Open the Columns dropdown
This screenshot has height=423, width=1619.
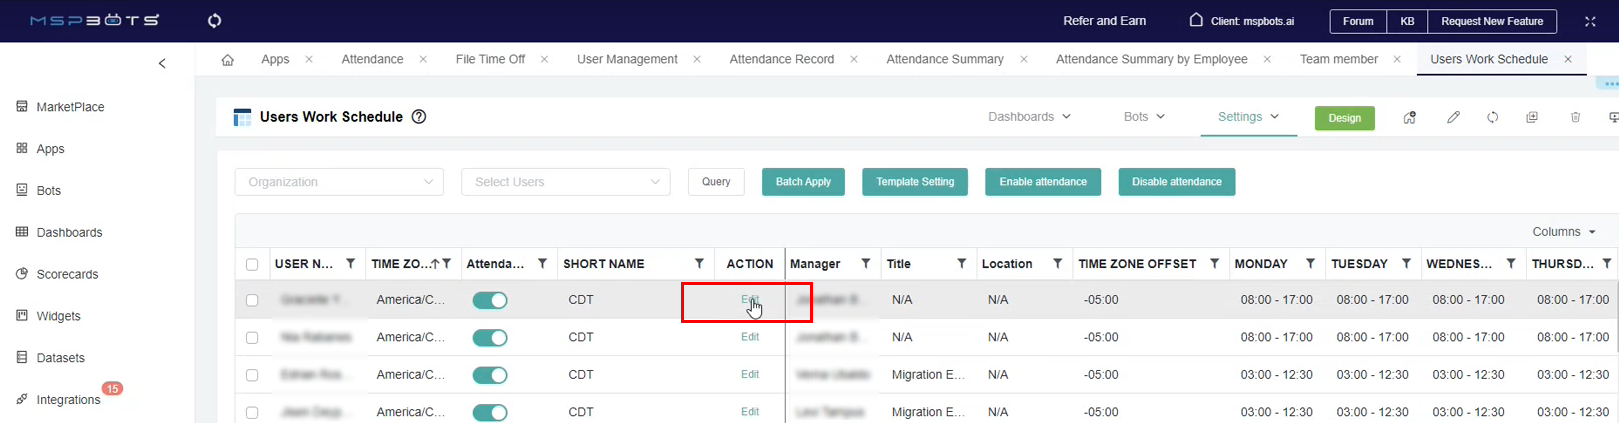point(1563,232)
